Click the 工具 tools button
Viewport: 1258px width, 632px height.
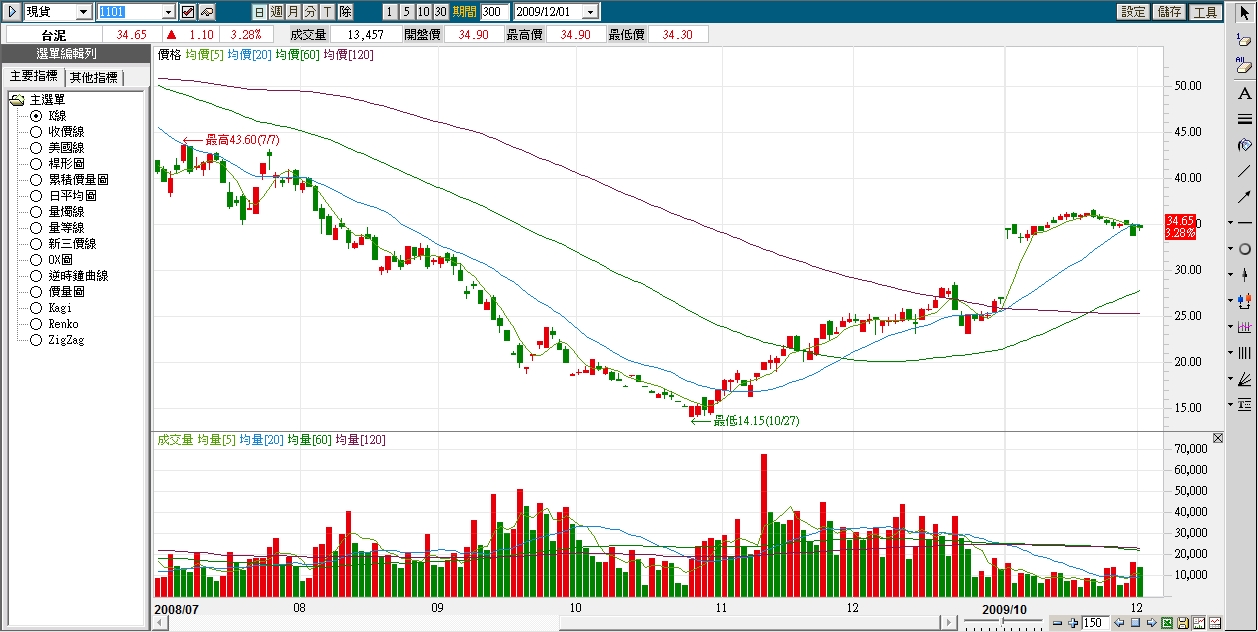pyautogui.click(x=1206, y=12)
